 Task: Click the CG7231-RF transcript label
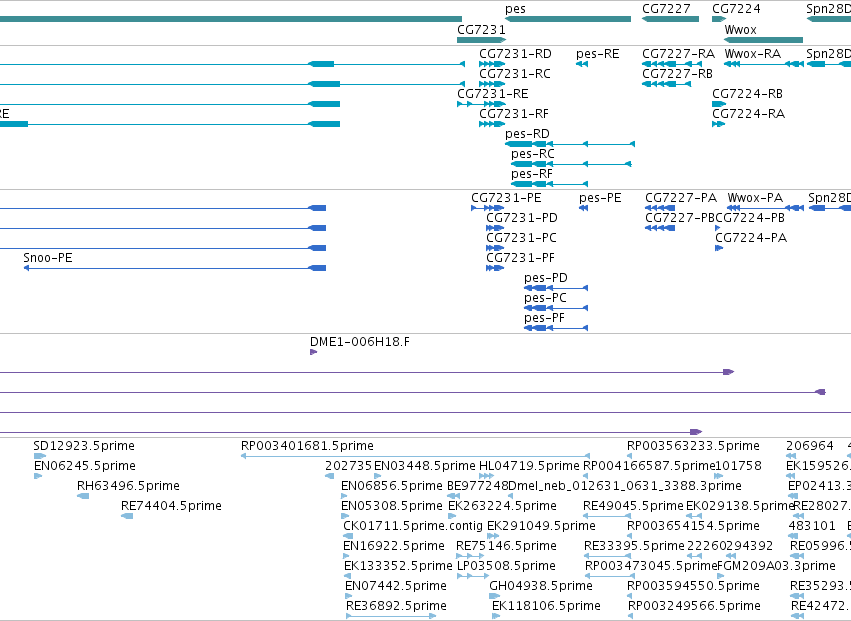tap(514, 115)
